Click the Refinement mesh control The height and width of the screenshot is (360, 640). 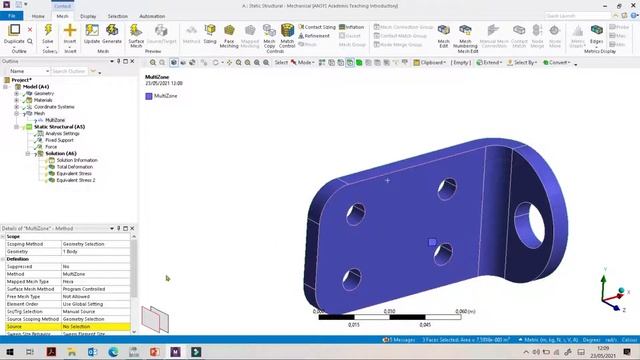tap(314, 36)
